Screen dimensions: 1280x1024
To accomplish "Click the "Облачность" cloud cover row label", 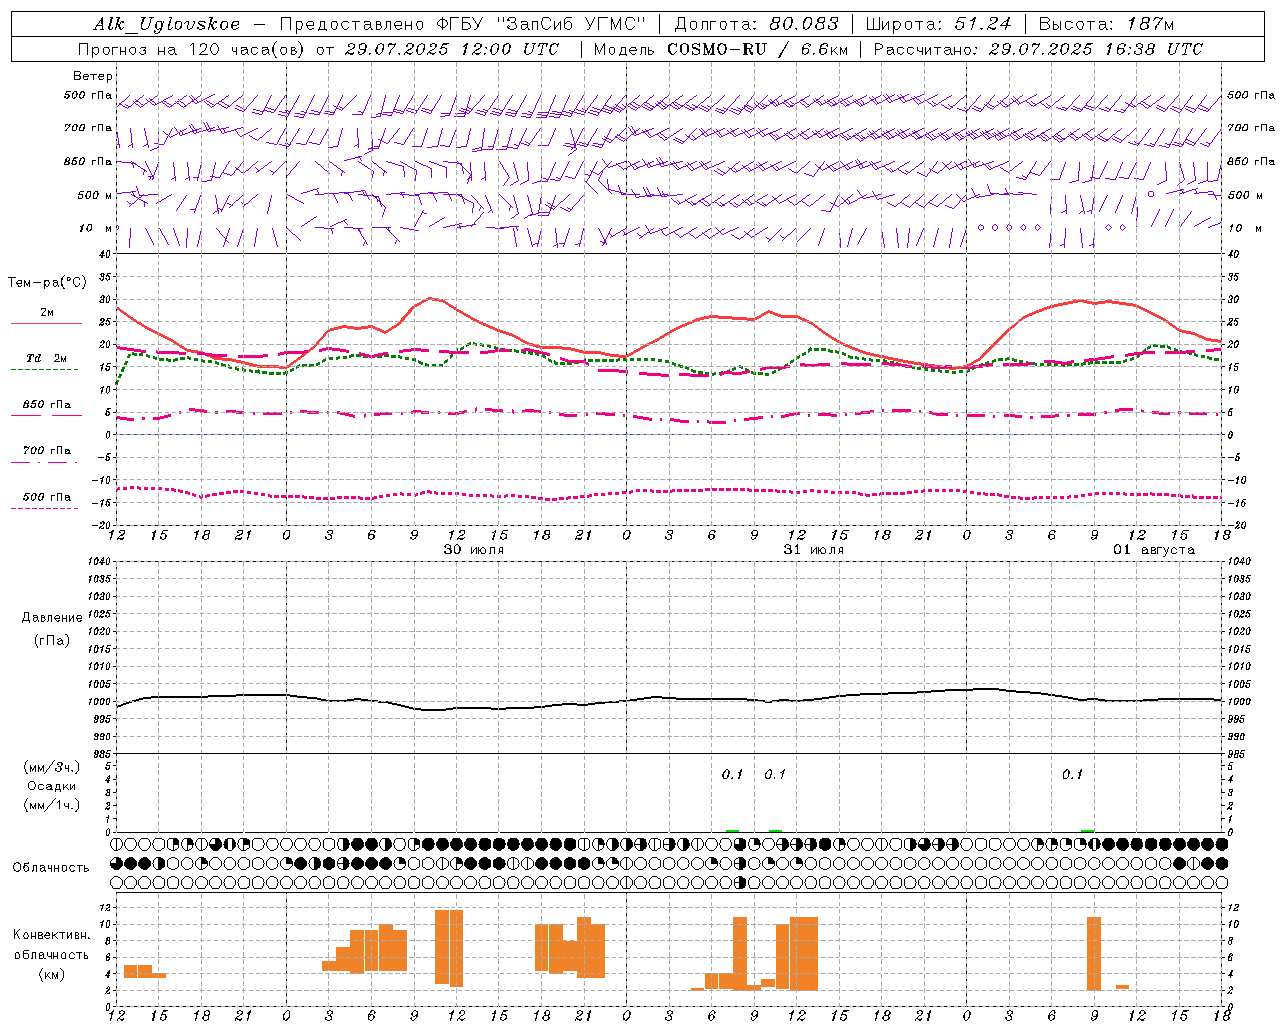I will 51,868.
